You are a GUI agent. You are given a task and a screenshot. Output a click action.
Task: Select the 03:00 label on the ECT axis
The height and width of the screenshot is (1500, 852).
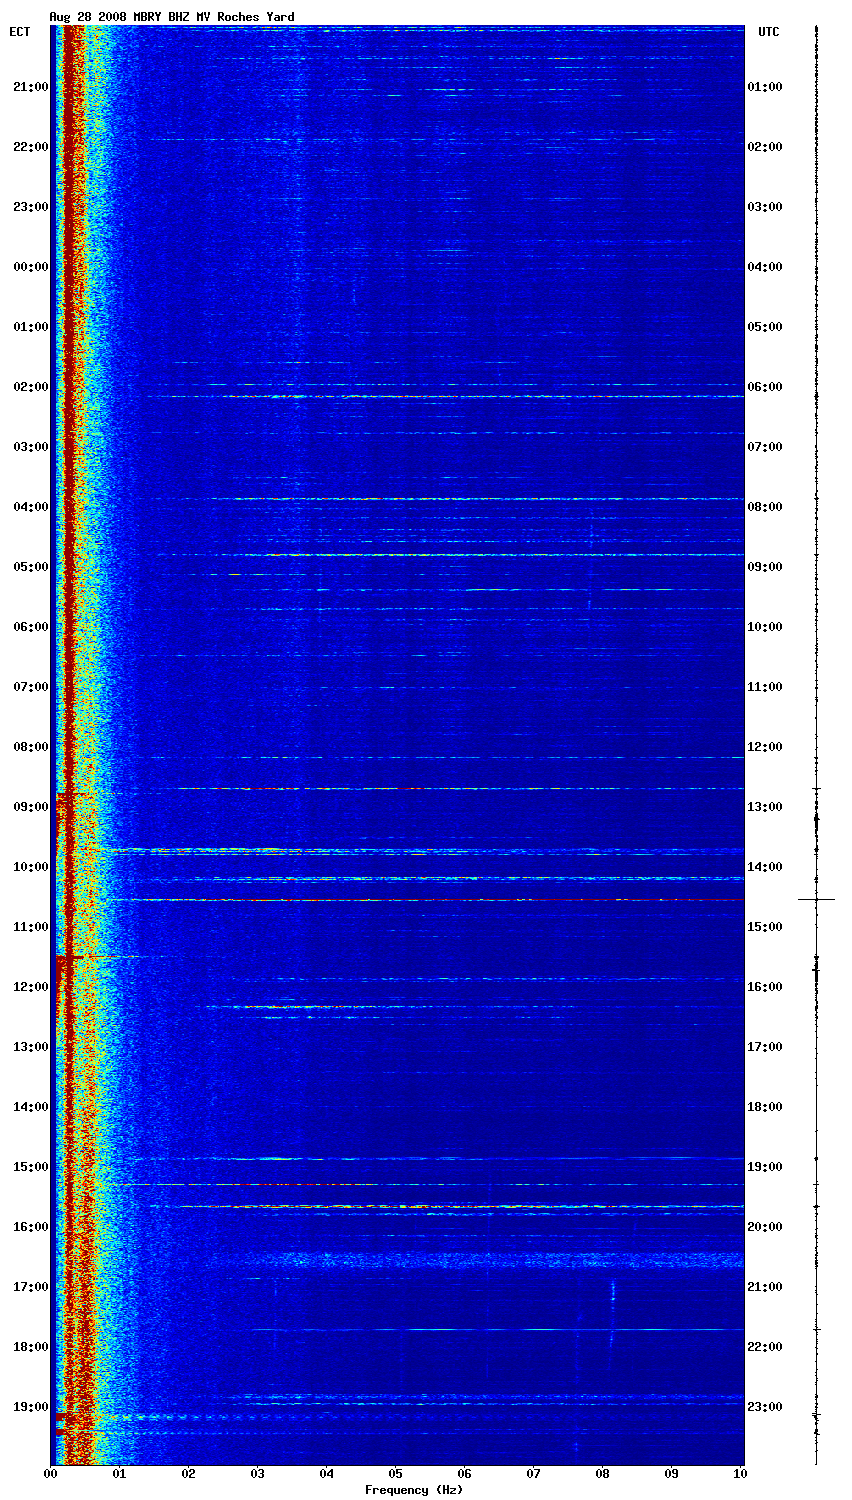pyautogui.click(x=31, y=447)
